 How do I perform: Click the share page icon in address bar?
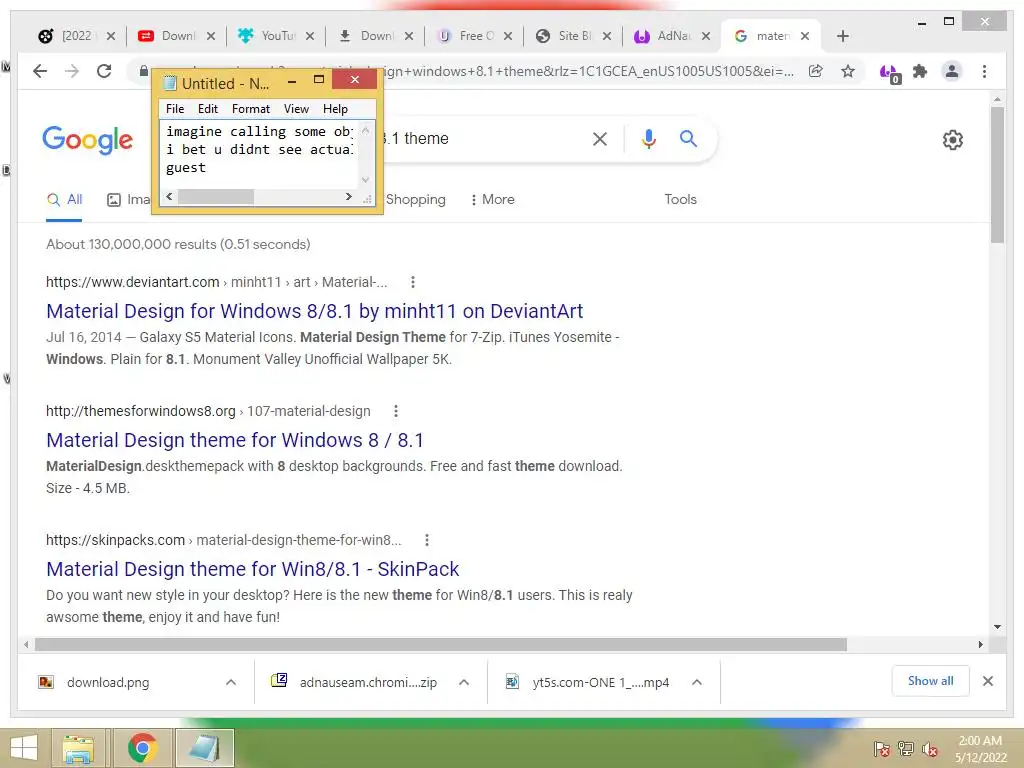pos(816,71)
